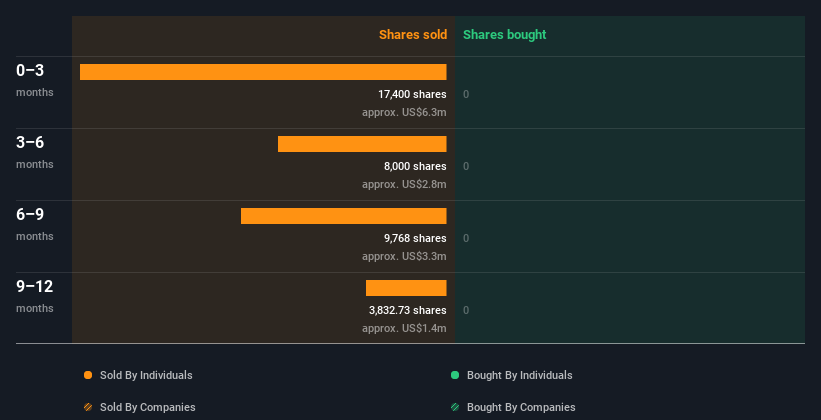821x420 pixels.
Task: Click the 0 bought value in 0–3 months row
Action: (x=466, y=94)
